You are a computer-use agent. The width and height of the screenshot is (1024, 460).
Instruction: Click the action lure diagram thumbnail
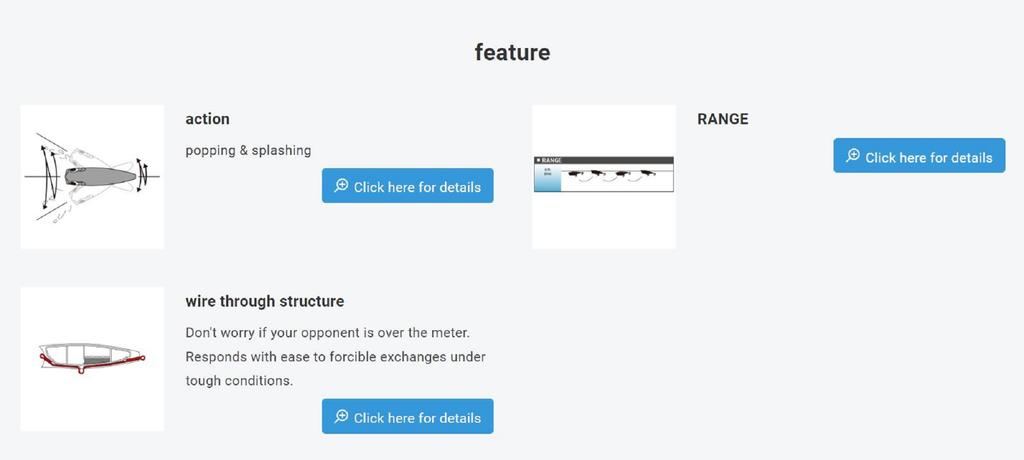point(92,177)
